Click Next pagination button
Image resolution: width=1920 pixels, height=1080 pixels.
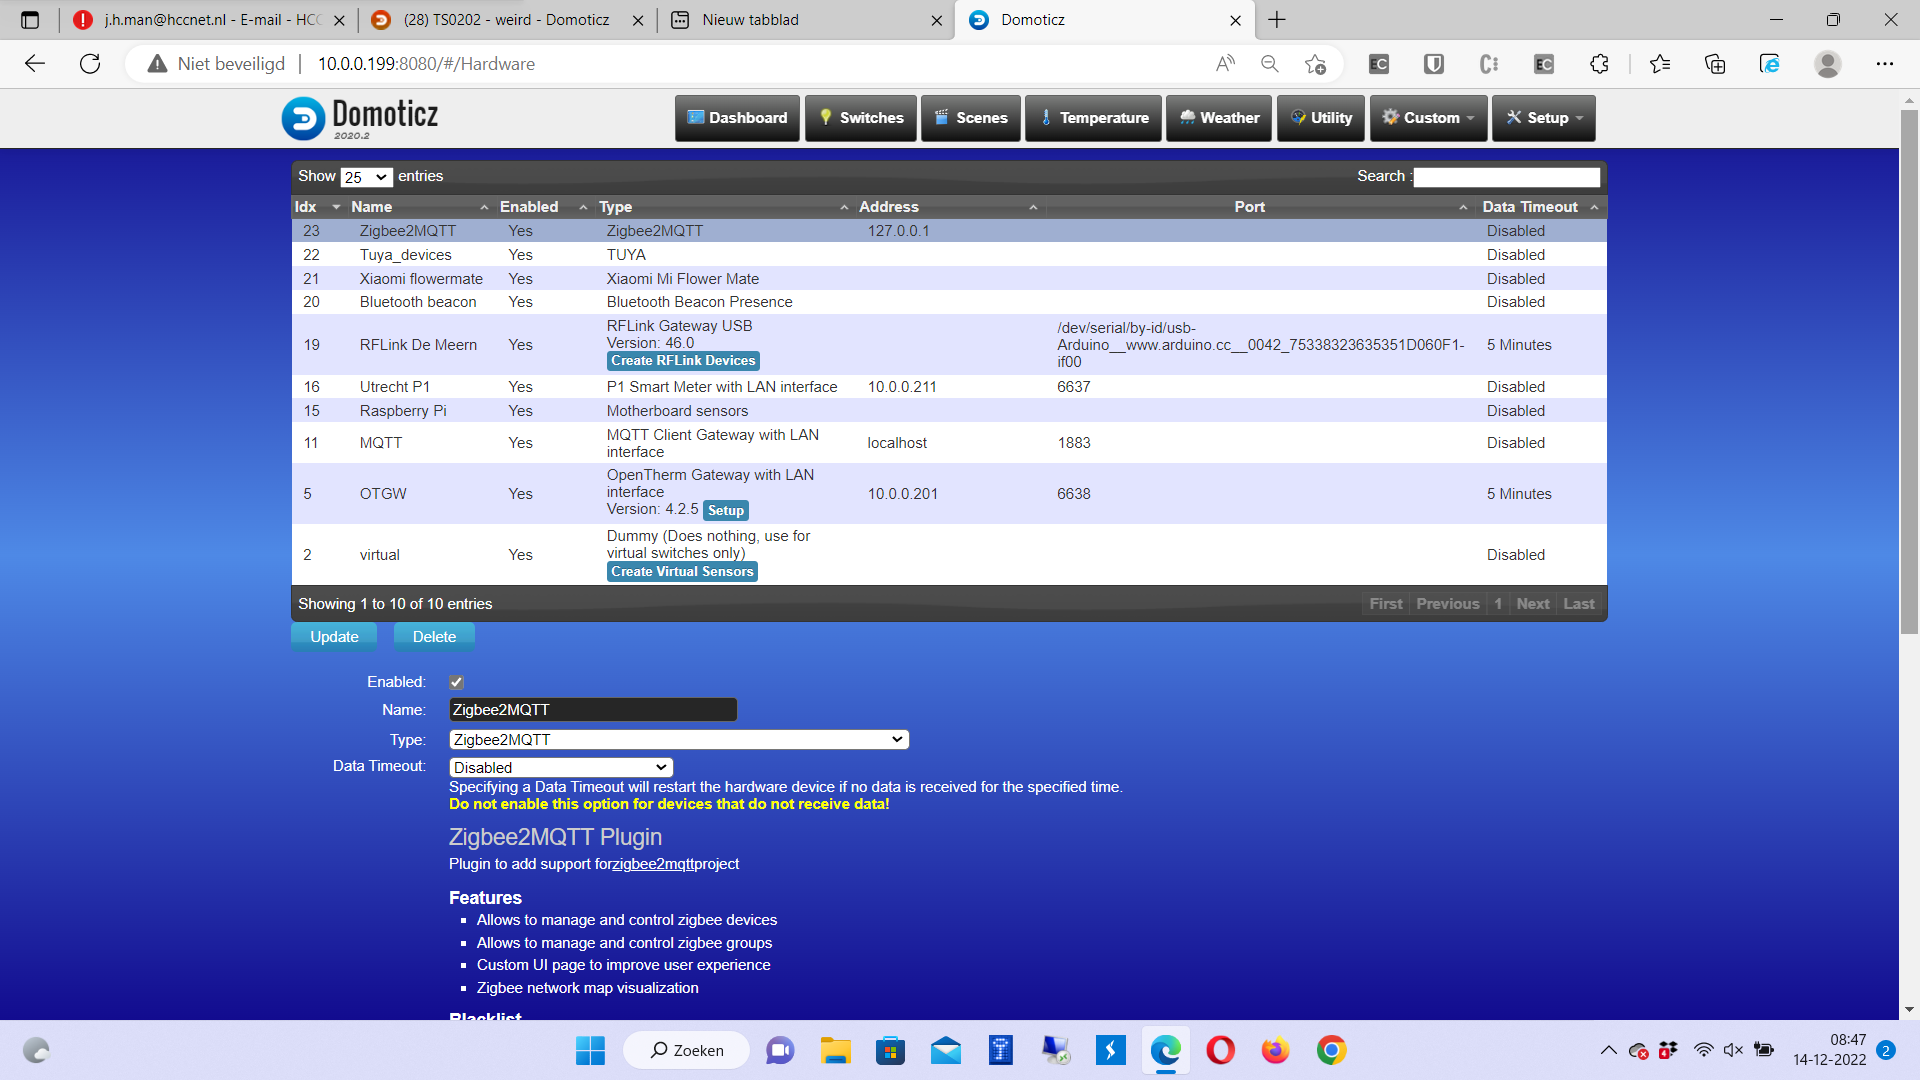(x=1532, y=604)
